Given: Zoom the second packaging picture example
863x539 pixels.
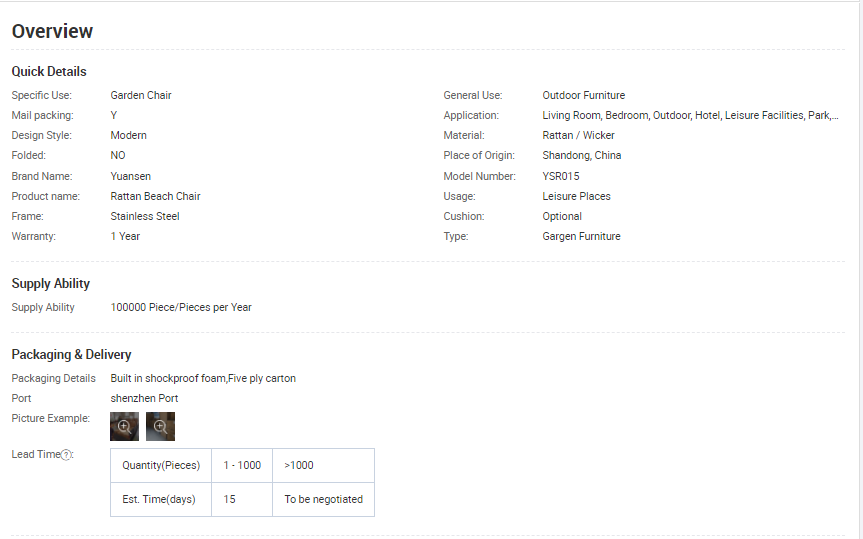Looking at the screenshot, I should click(x=160, y=427).
